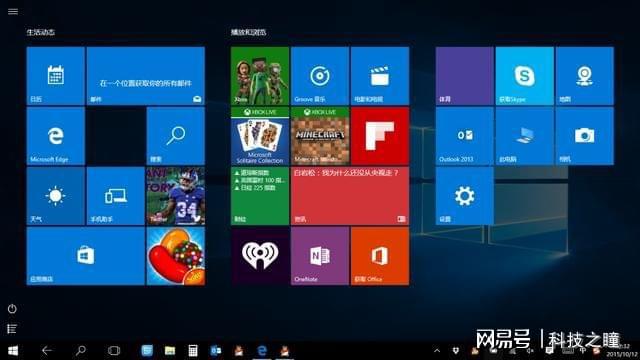
Task: Open the purple Sports tile
Action: tap(464, 76)
